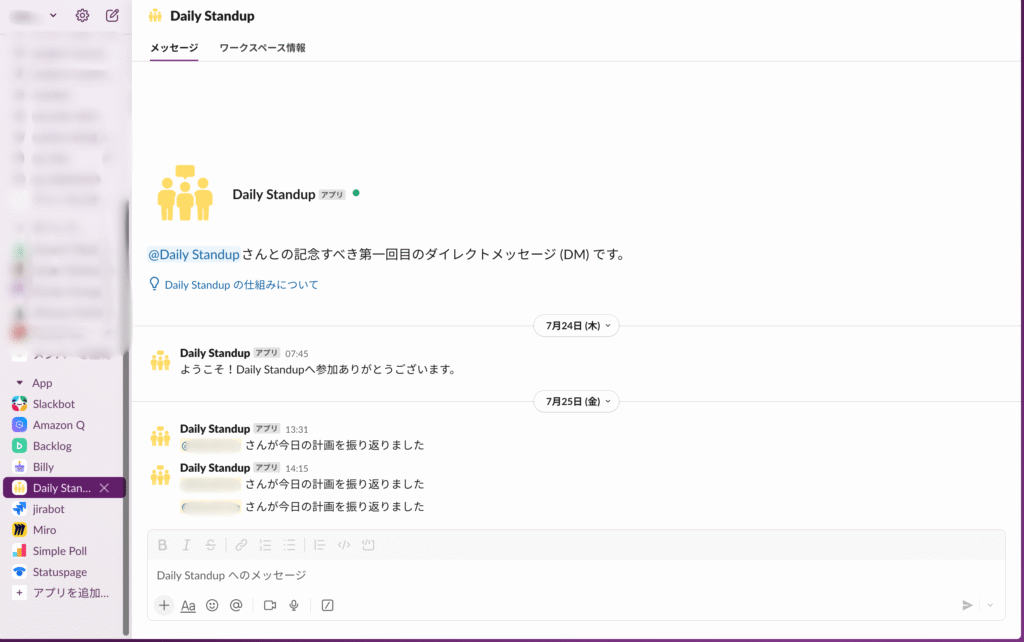Click the Statuspage icon
The width and height of the screenshot is (1024, 642).
[20, 571]
